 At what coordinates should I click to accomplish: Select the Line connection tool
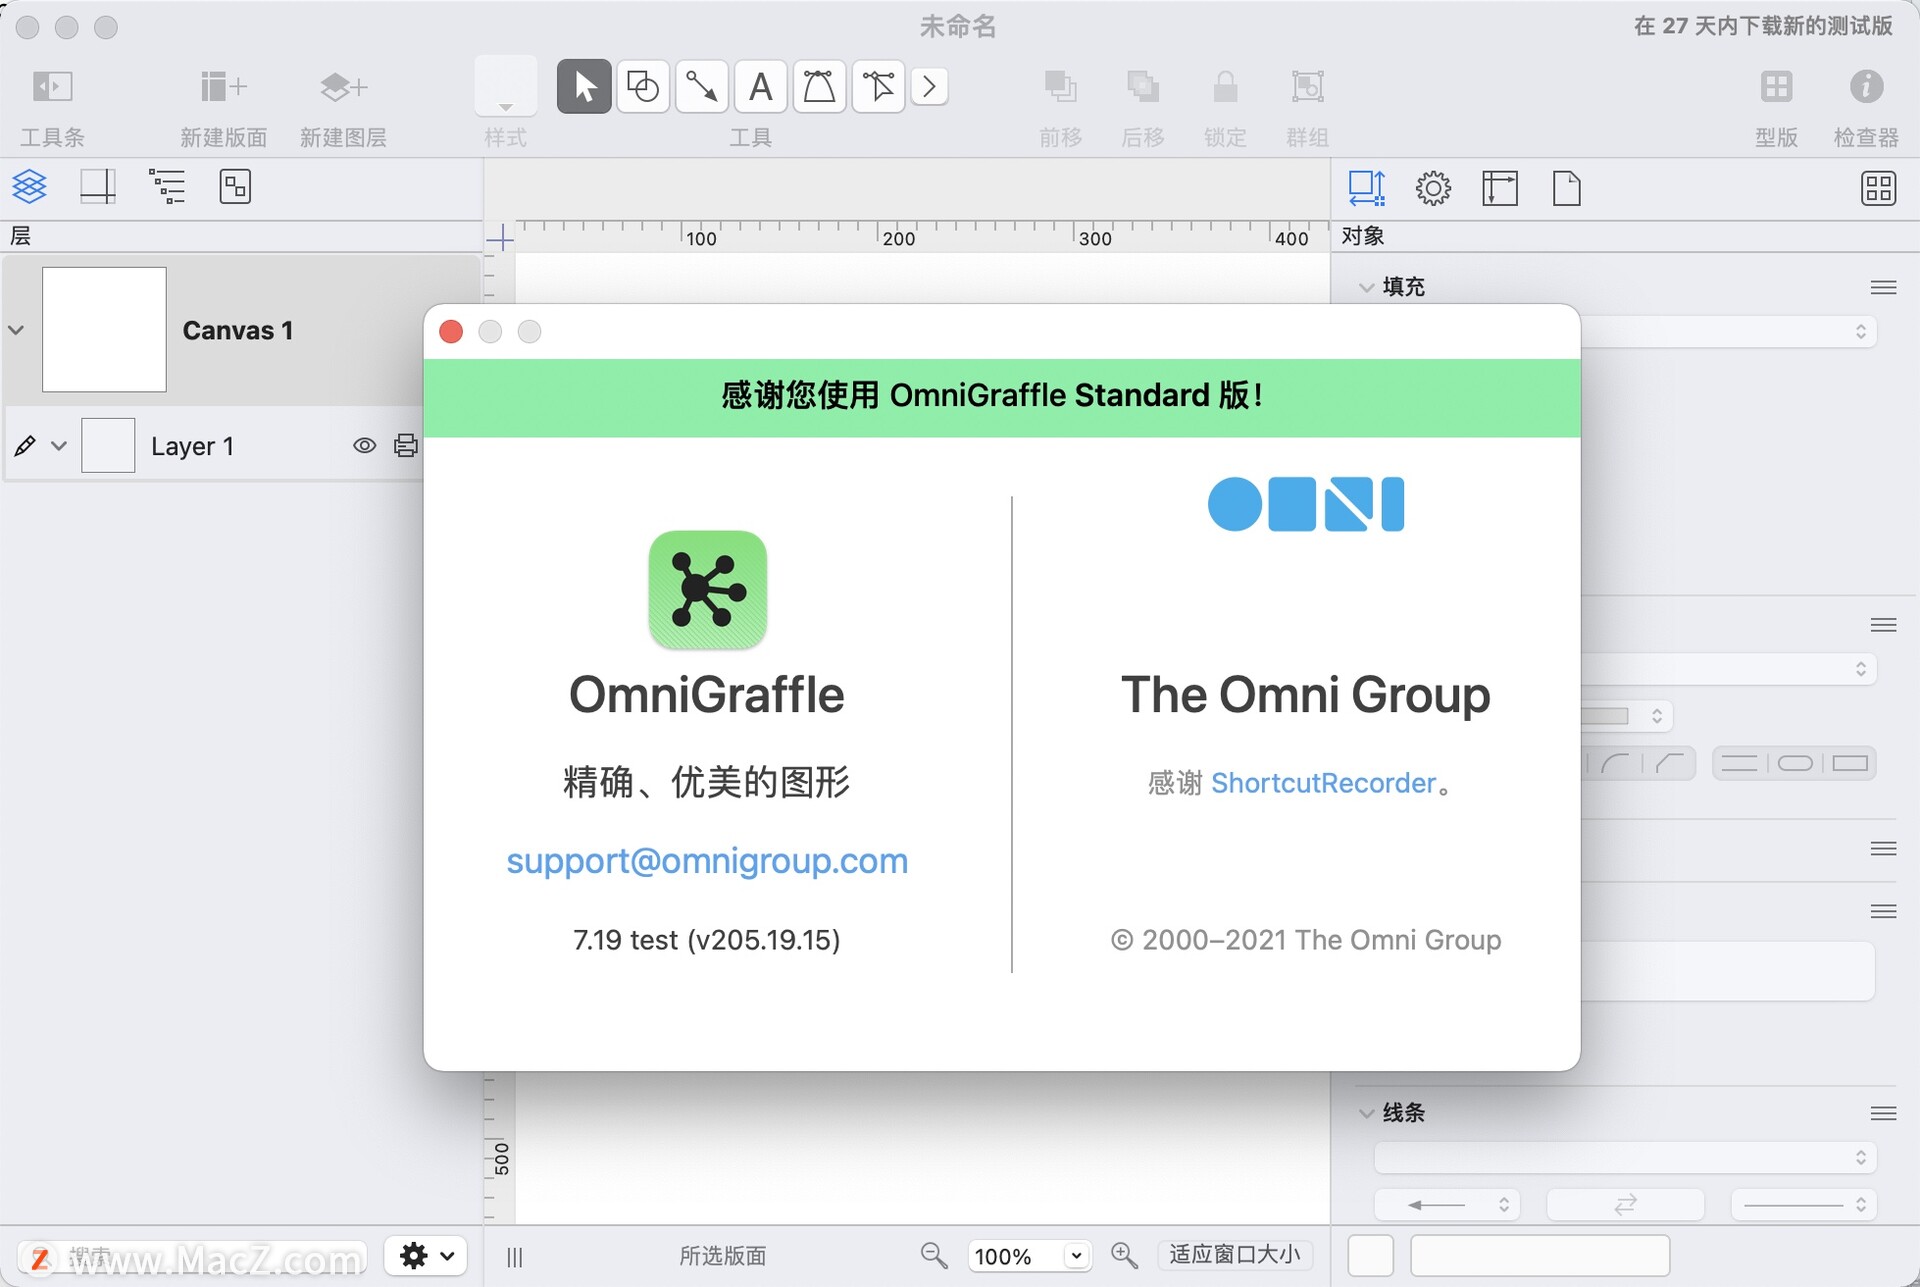click(x=701, y=87)
